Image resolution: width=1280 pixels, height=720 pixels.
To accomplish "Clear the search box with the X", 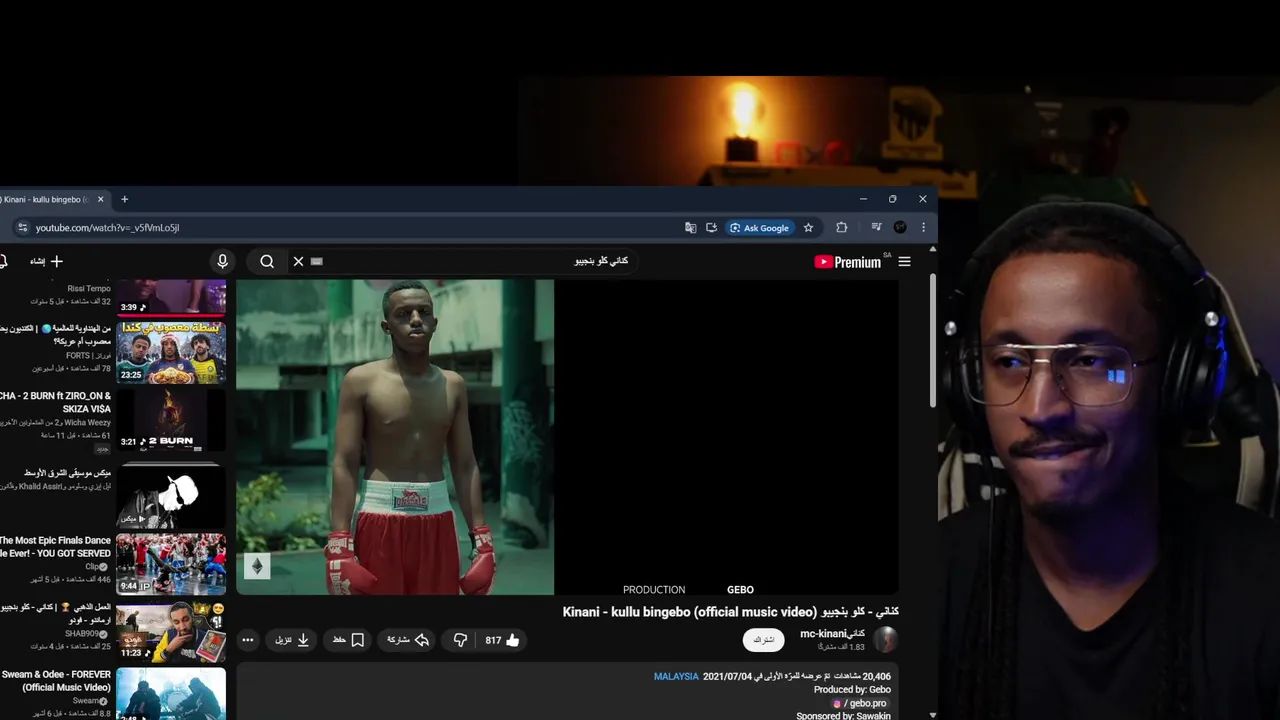I will [298, 261].
